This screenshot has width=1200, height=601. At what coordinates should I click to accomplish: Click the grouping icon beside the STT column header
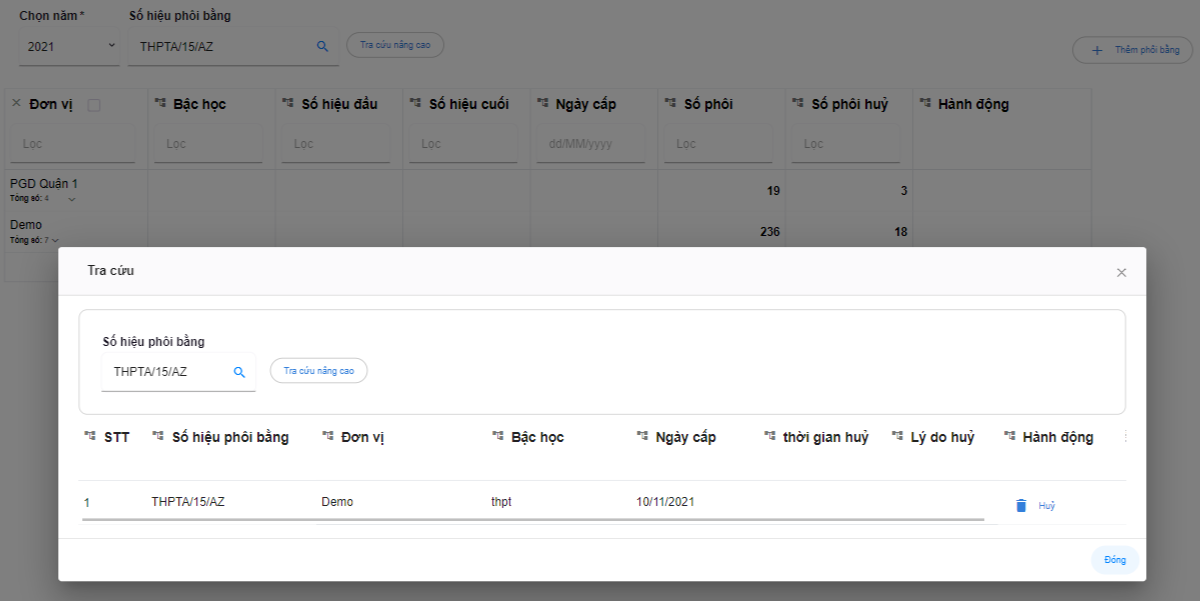point(90,437)
